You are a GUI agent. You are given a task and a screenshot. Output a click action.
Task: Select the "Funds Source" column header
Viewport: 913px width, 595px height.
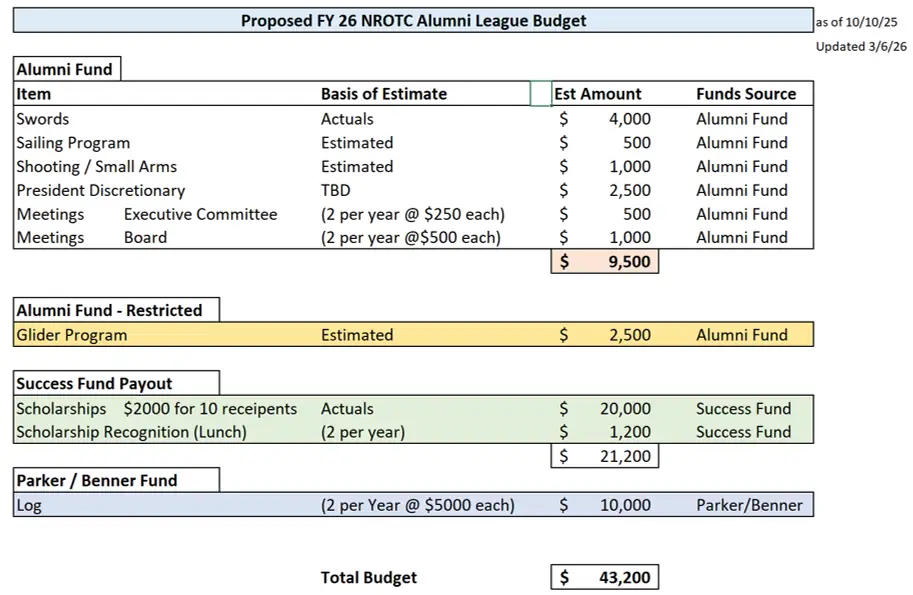click(x=746, y=94)
